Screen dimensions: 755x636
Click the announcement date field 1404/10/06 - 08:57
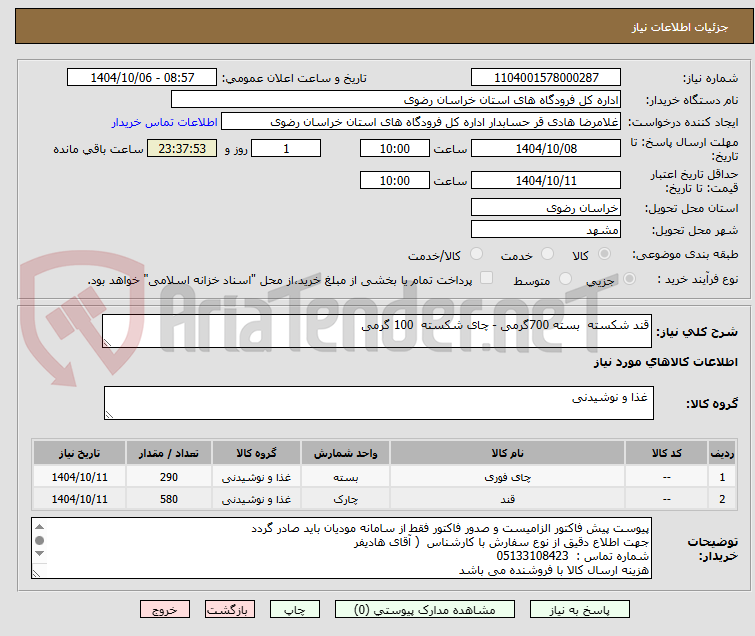pos(142,78)
